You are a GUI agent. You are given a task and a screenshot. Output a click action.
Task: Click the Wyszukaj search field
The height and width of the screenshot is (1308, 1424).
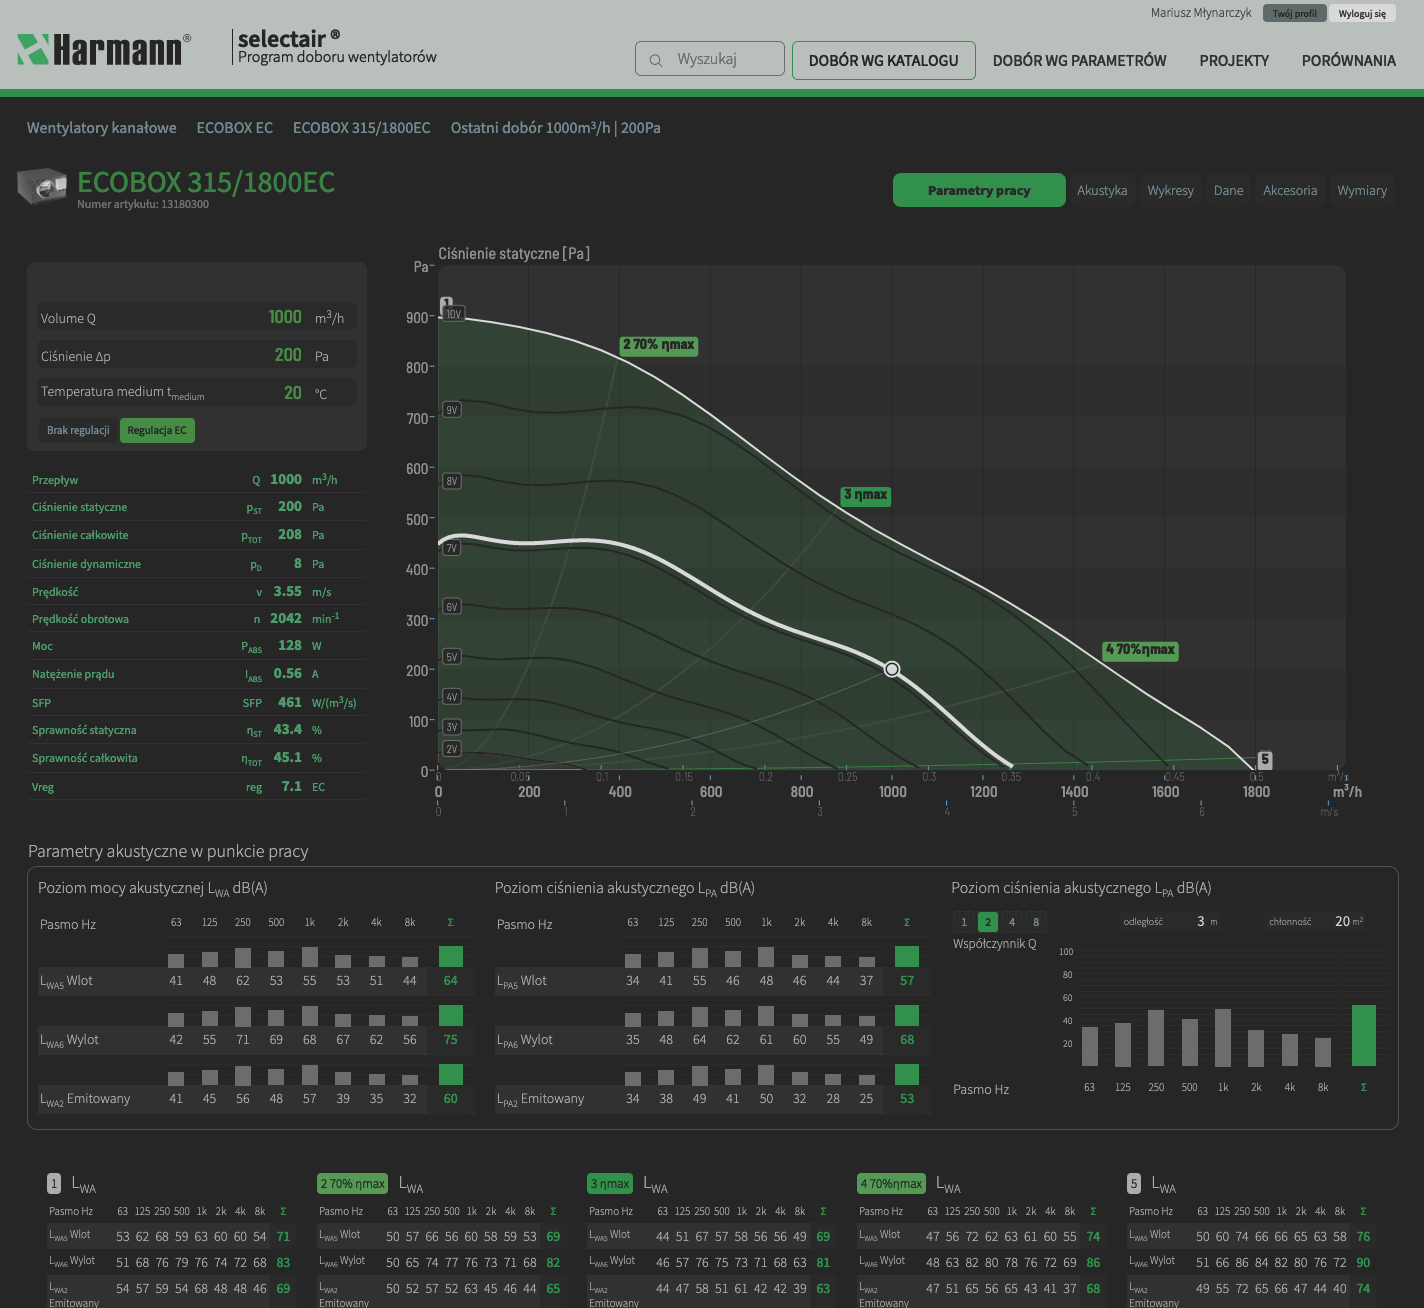tap(710, 59)
